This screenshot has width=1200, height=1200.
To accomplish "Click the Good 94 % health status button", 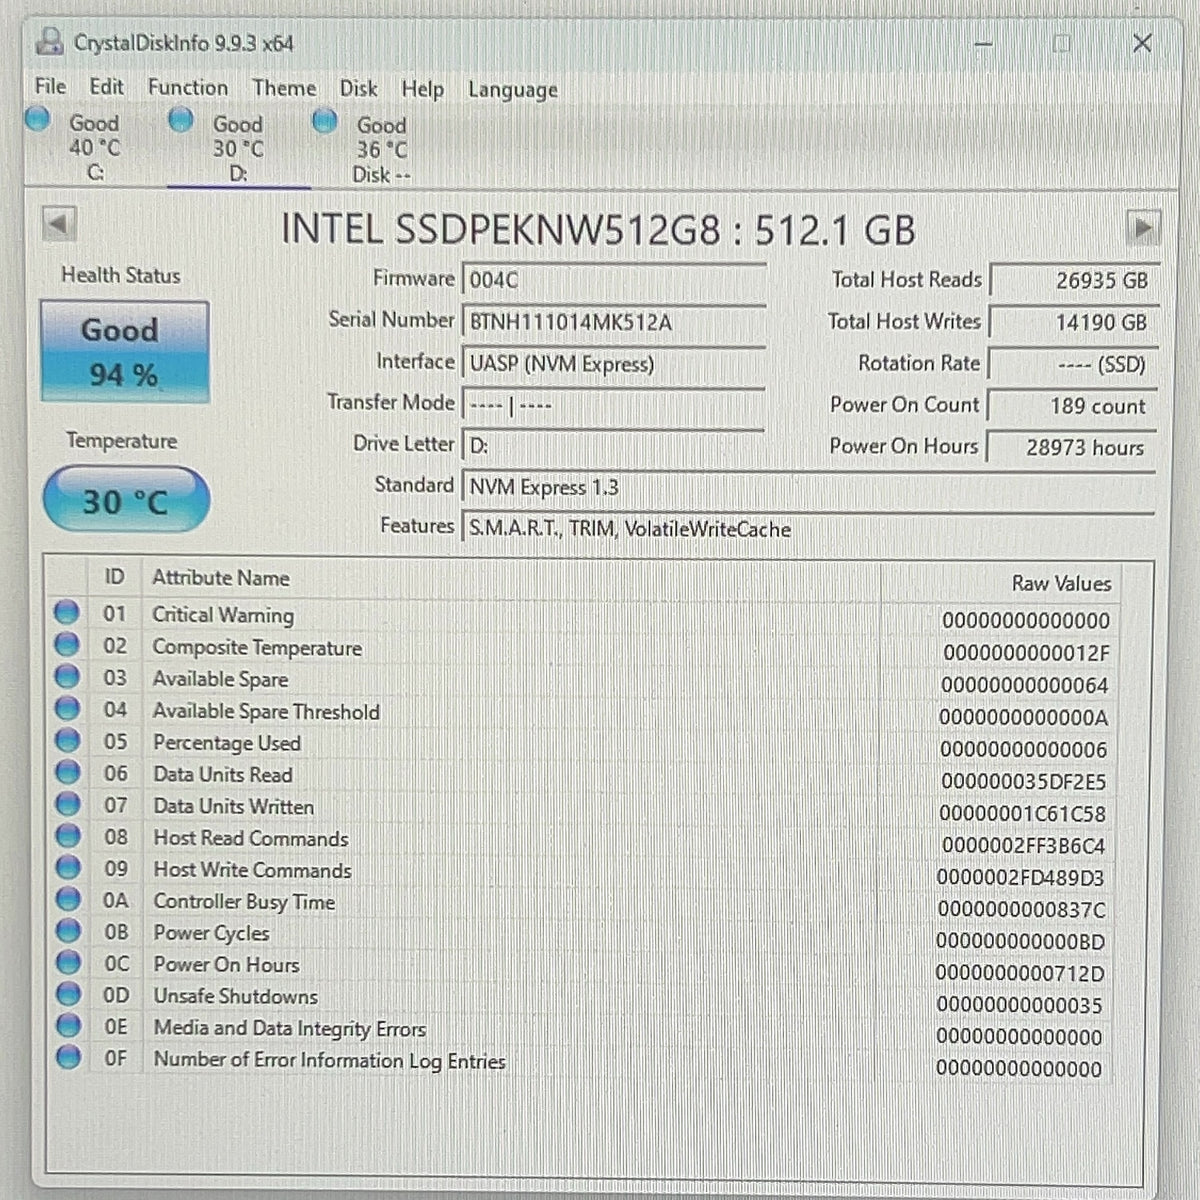I will (x=124, y=352).
